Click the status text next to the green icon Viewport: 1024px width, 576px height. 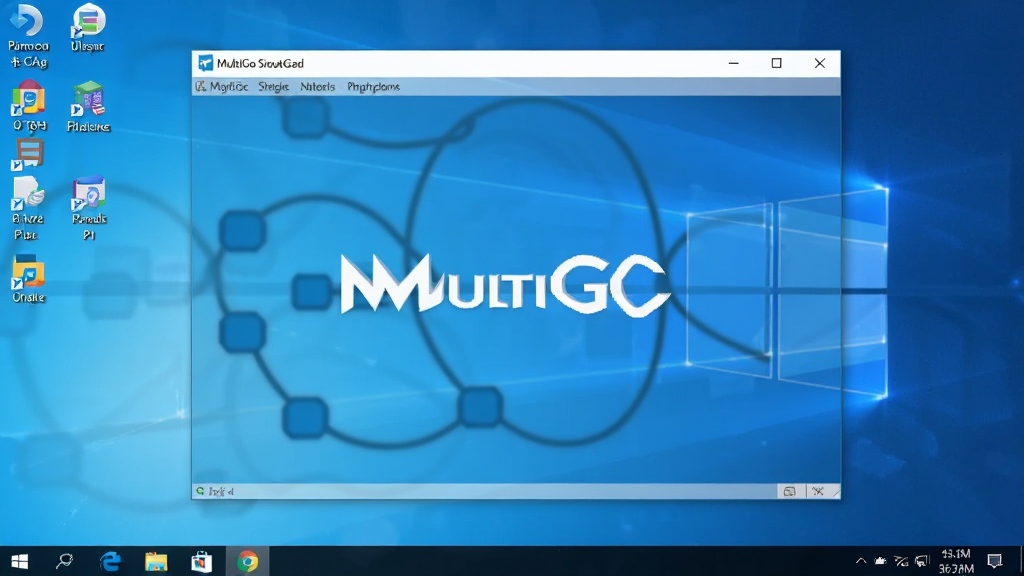[x=221, y=492]
